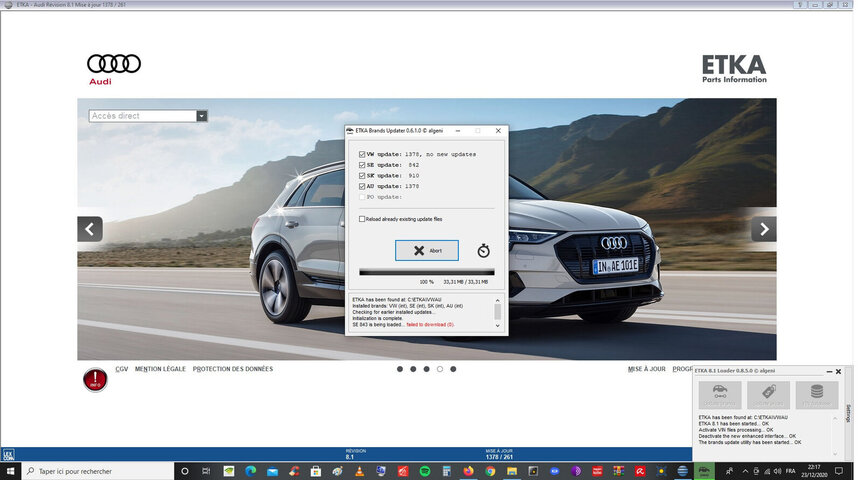Viewport: 862px width, 480px height.
Task: Click the Abort button
Action: [x=427, y=251]
